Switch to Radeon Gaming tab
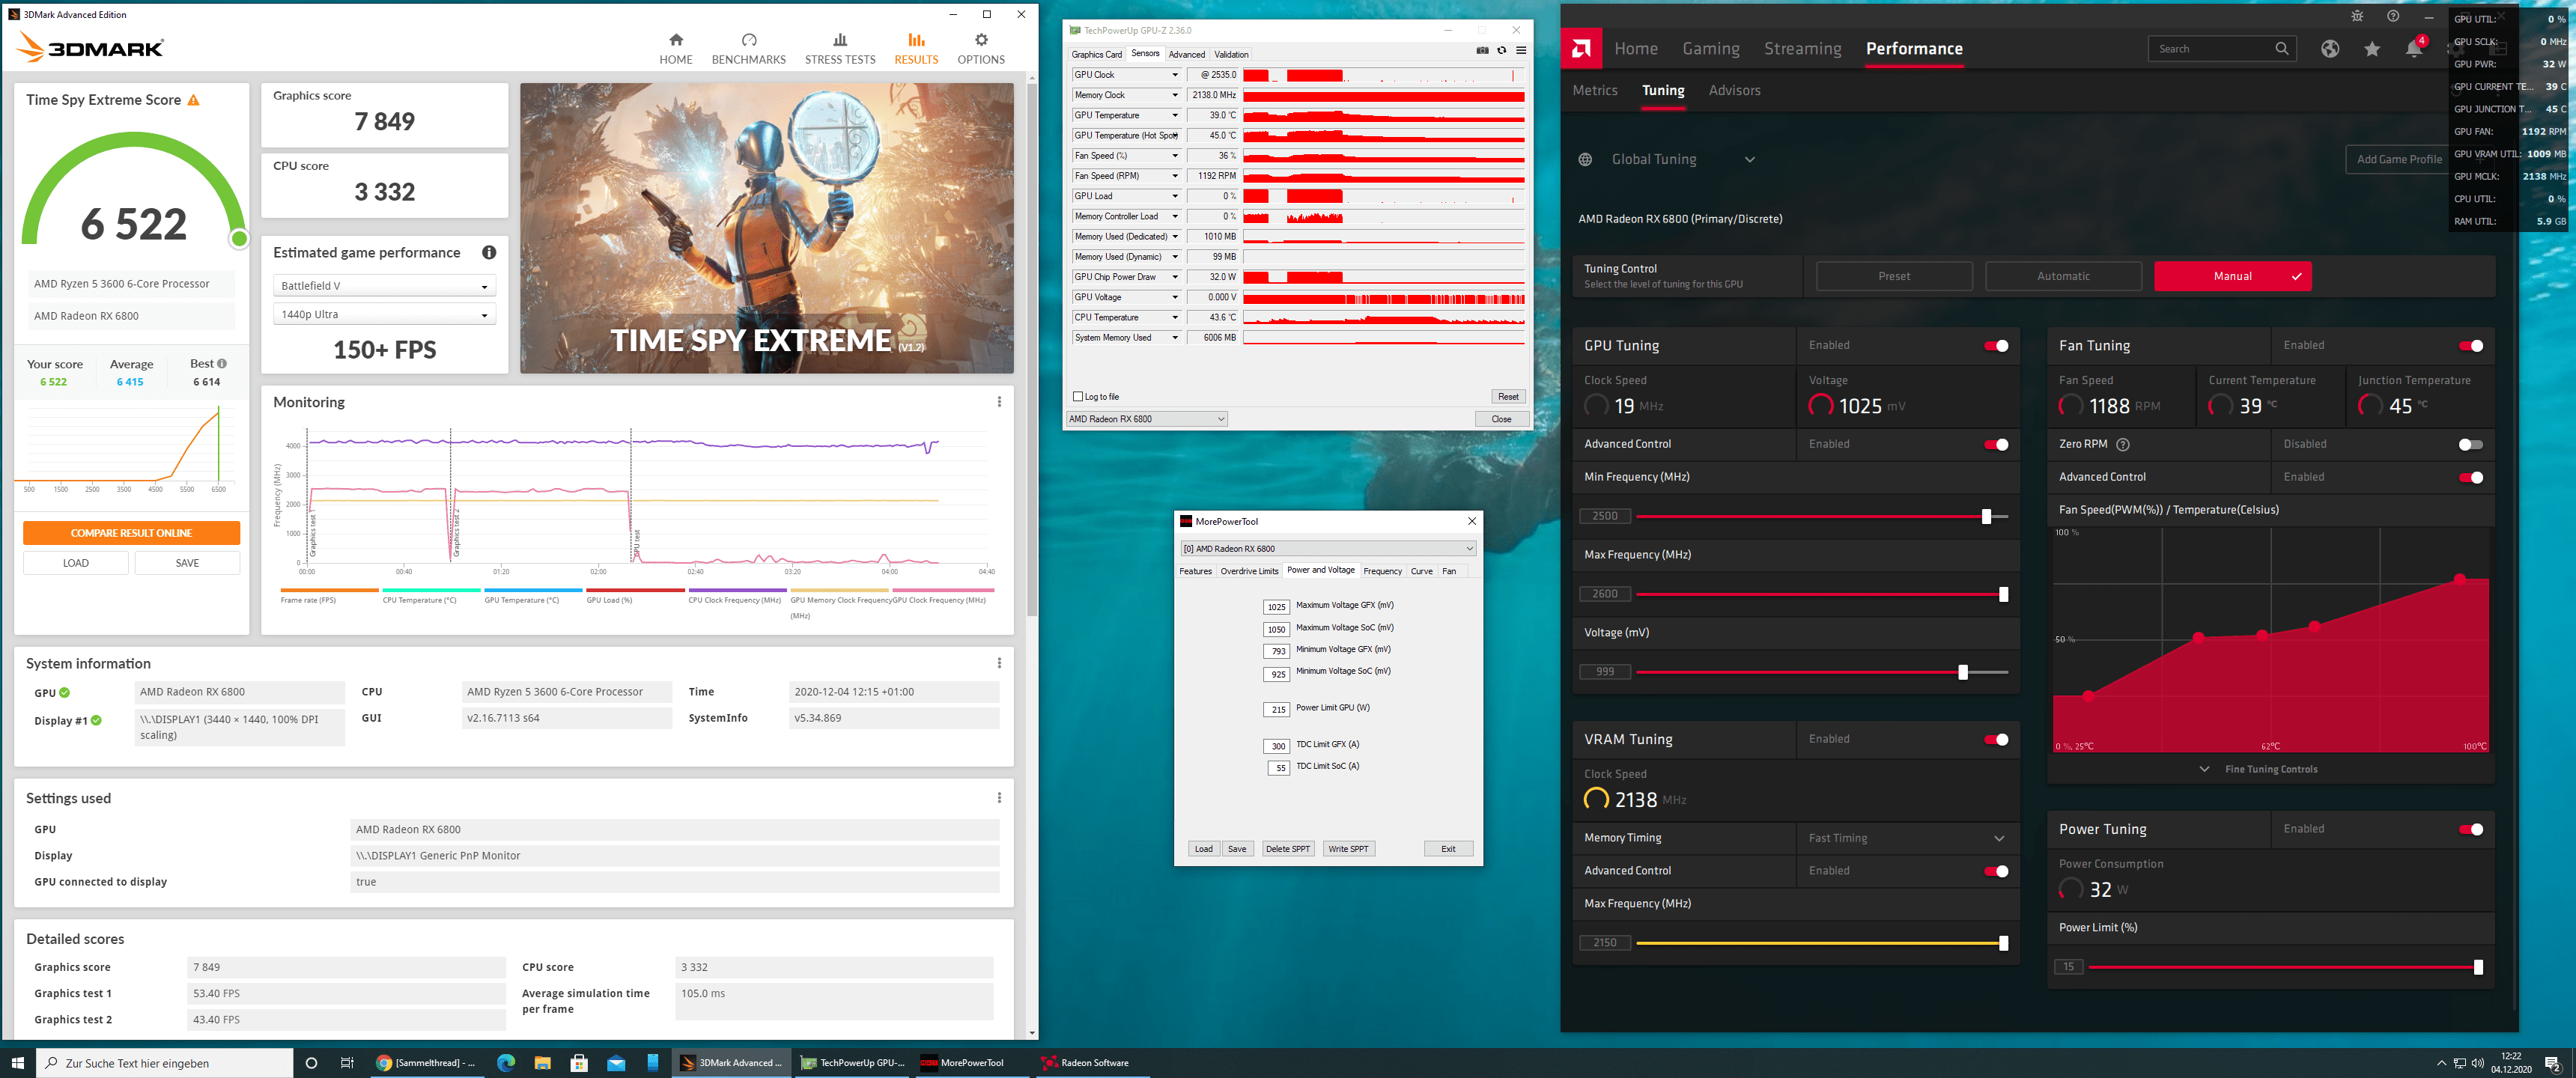This screenshot has width=2576, height=1078. pos(1711,49)
